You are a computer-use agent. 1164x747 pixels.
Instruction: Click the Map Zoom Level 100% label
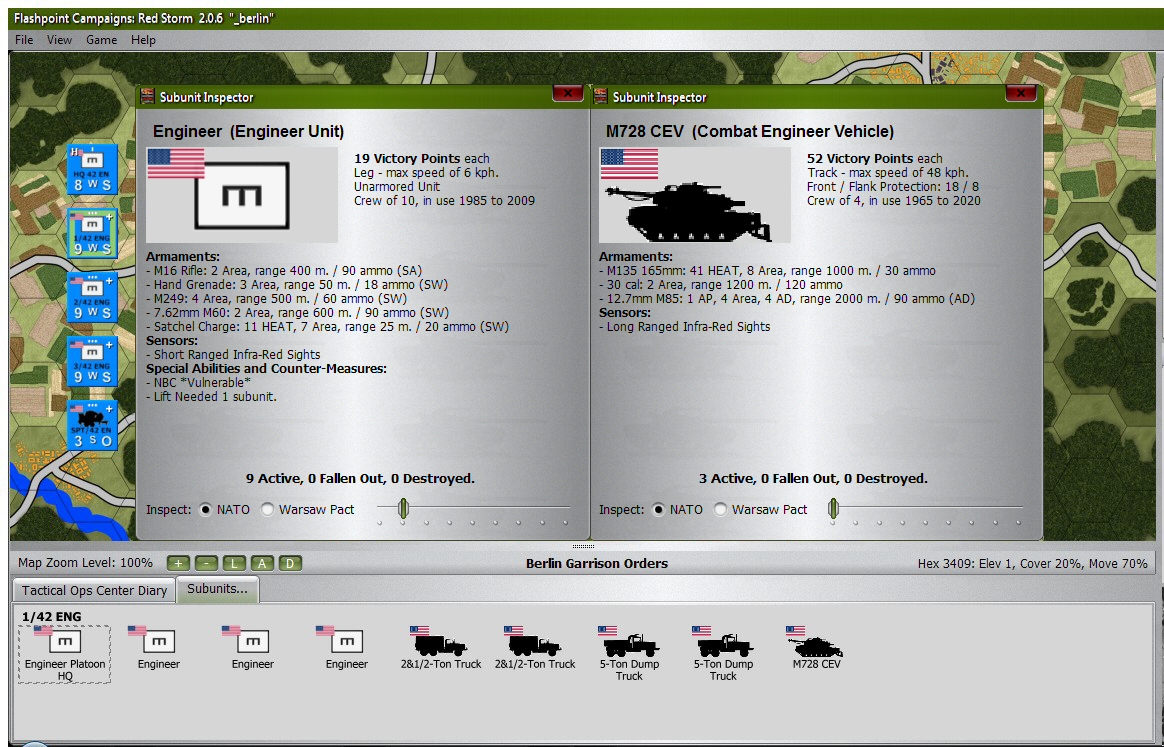click(85, 563)
